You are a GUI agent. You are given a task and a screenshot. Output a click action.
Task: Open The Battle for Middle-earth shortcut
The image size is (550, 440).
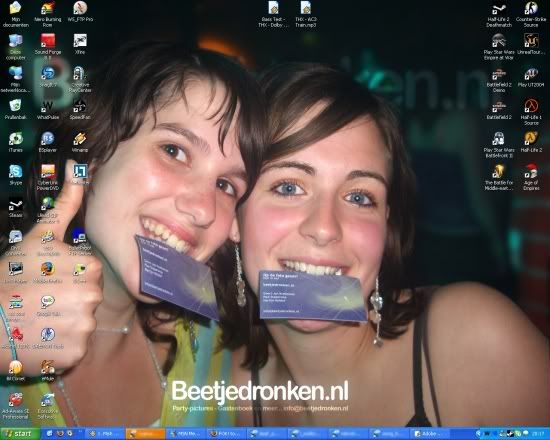pyautogui.click(x=499, y=177)
